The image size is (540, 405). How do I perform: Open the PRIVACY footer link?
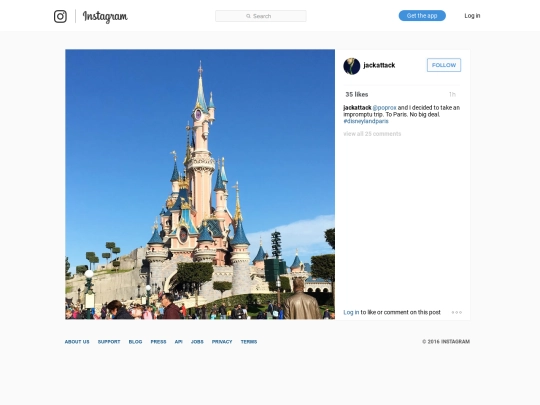pos(222,342)
